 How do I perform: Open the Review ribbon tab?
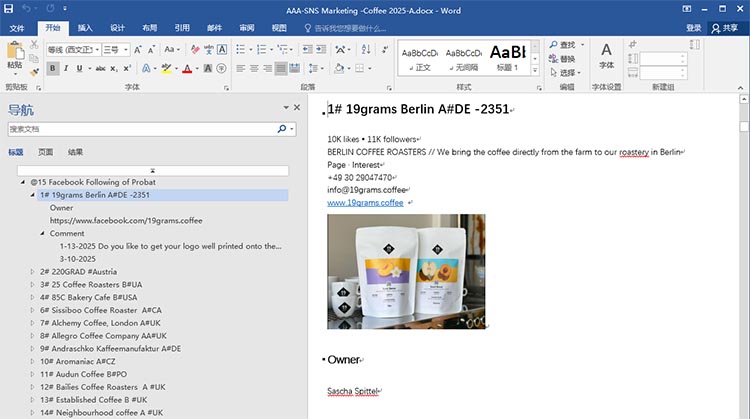pos(247,28)
